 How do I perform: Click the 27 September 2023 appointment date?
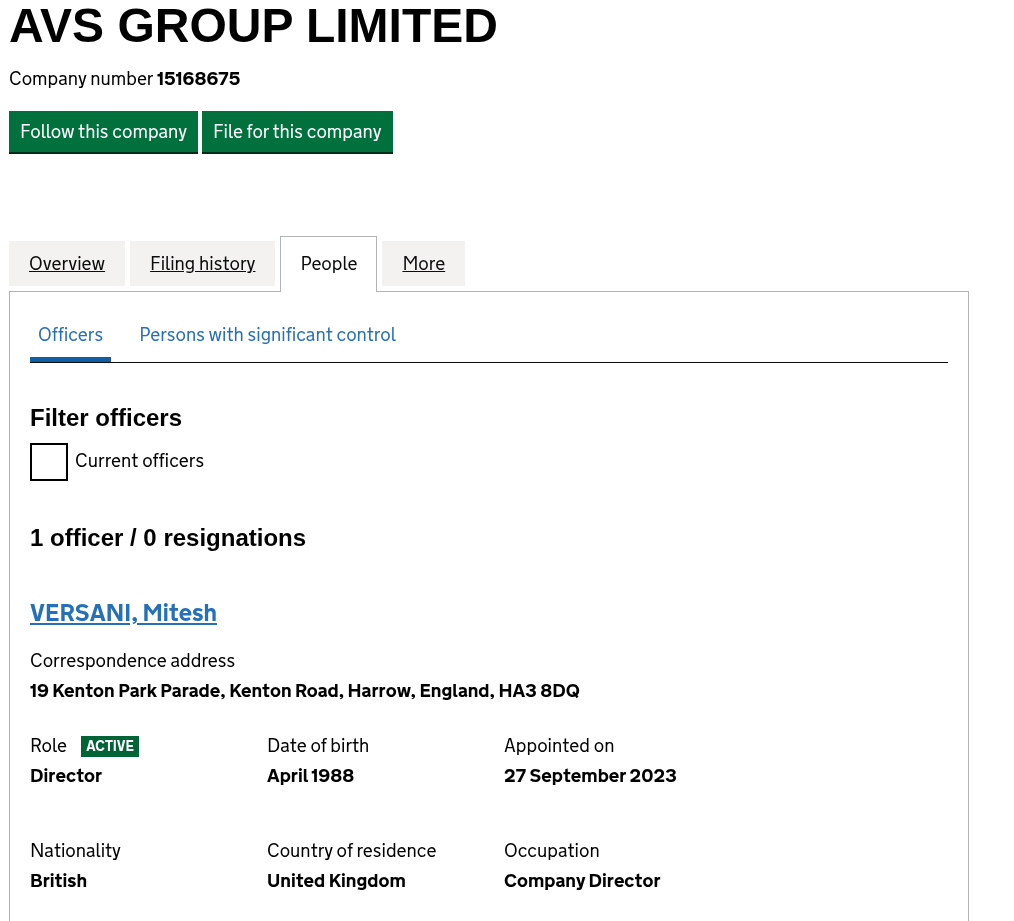click(x=590, y=775)
